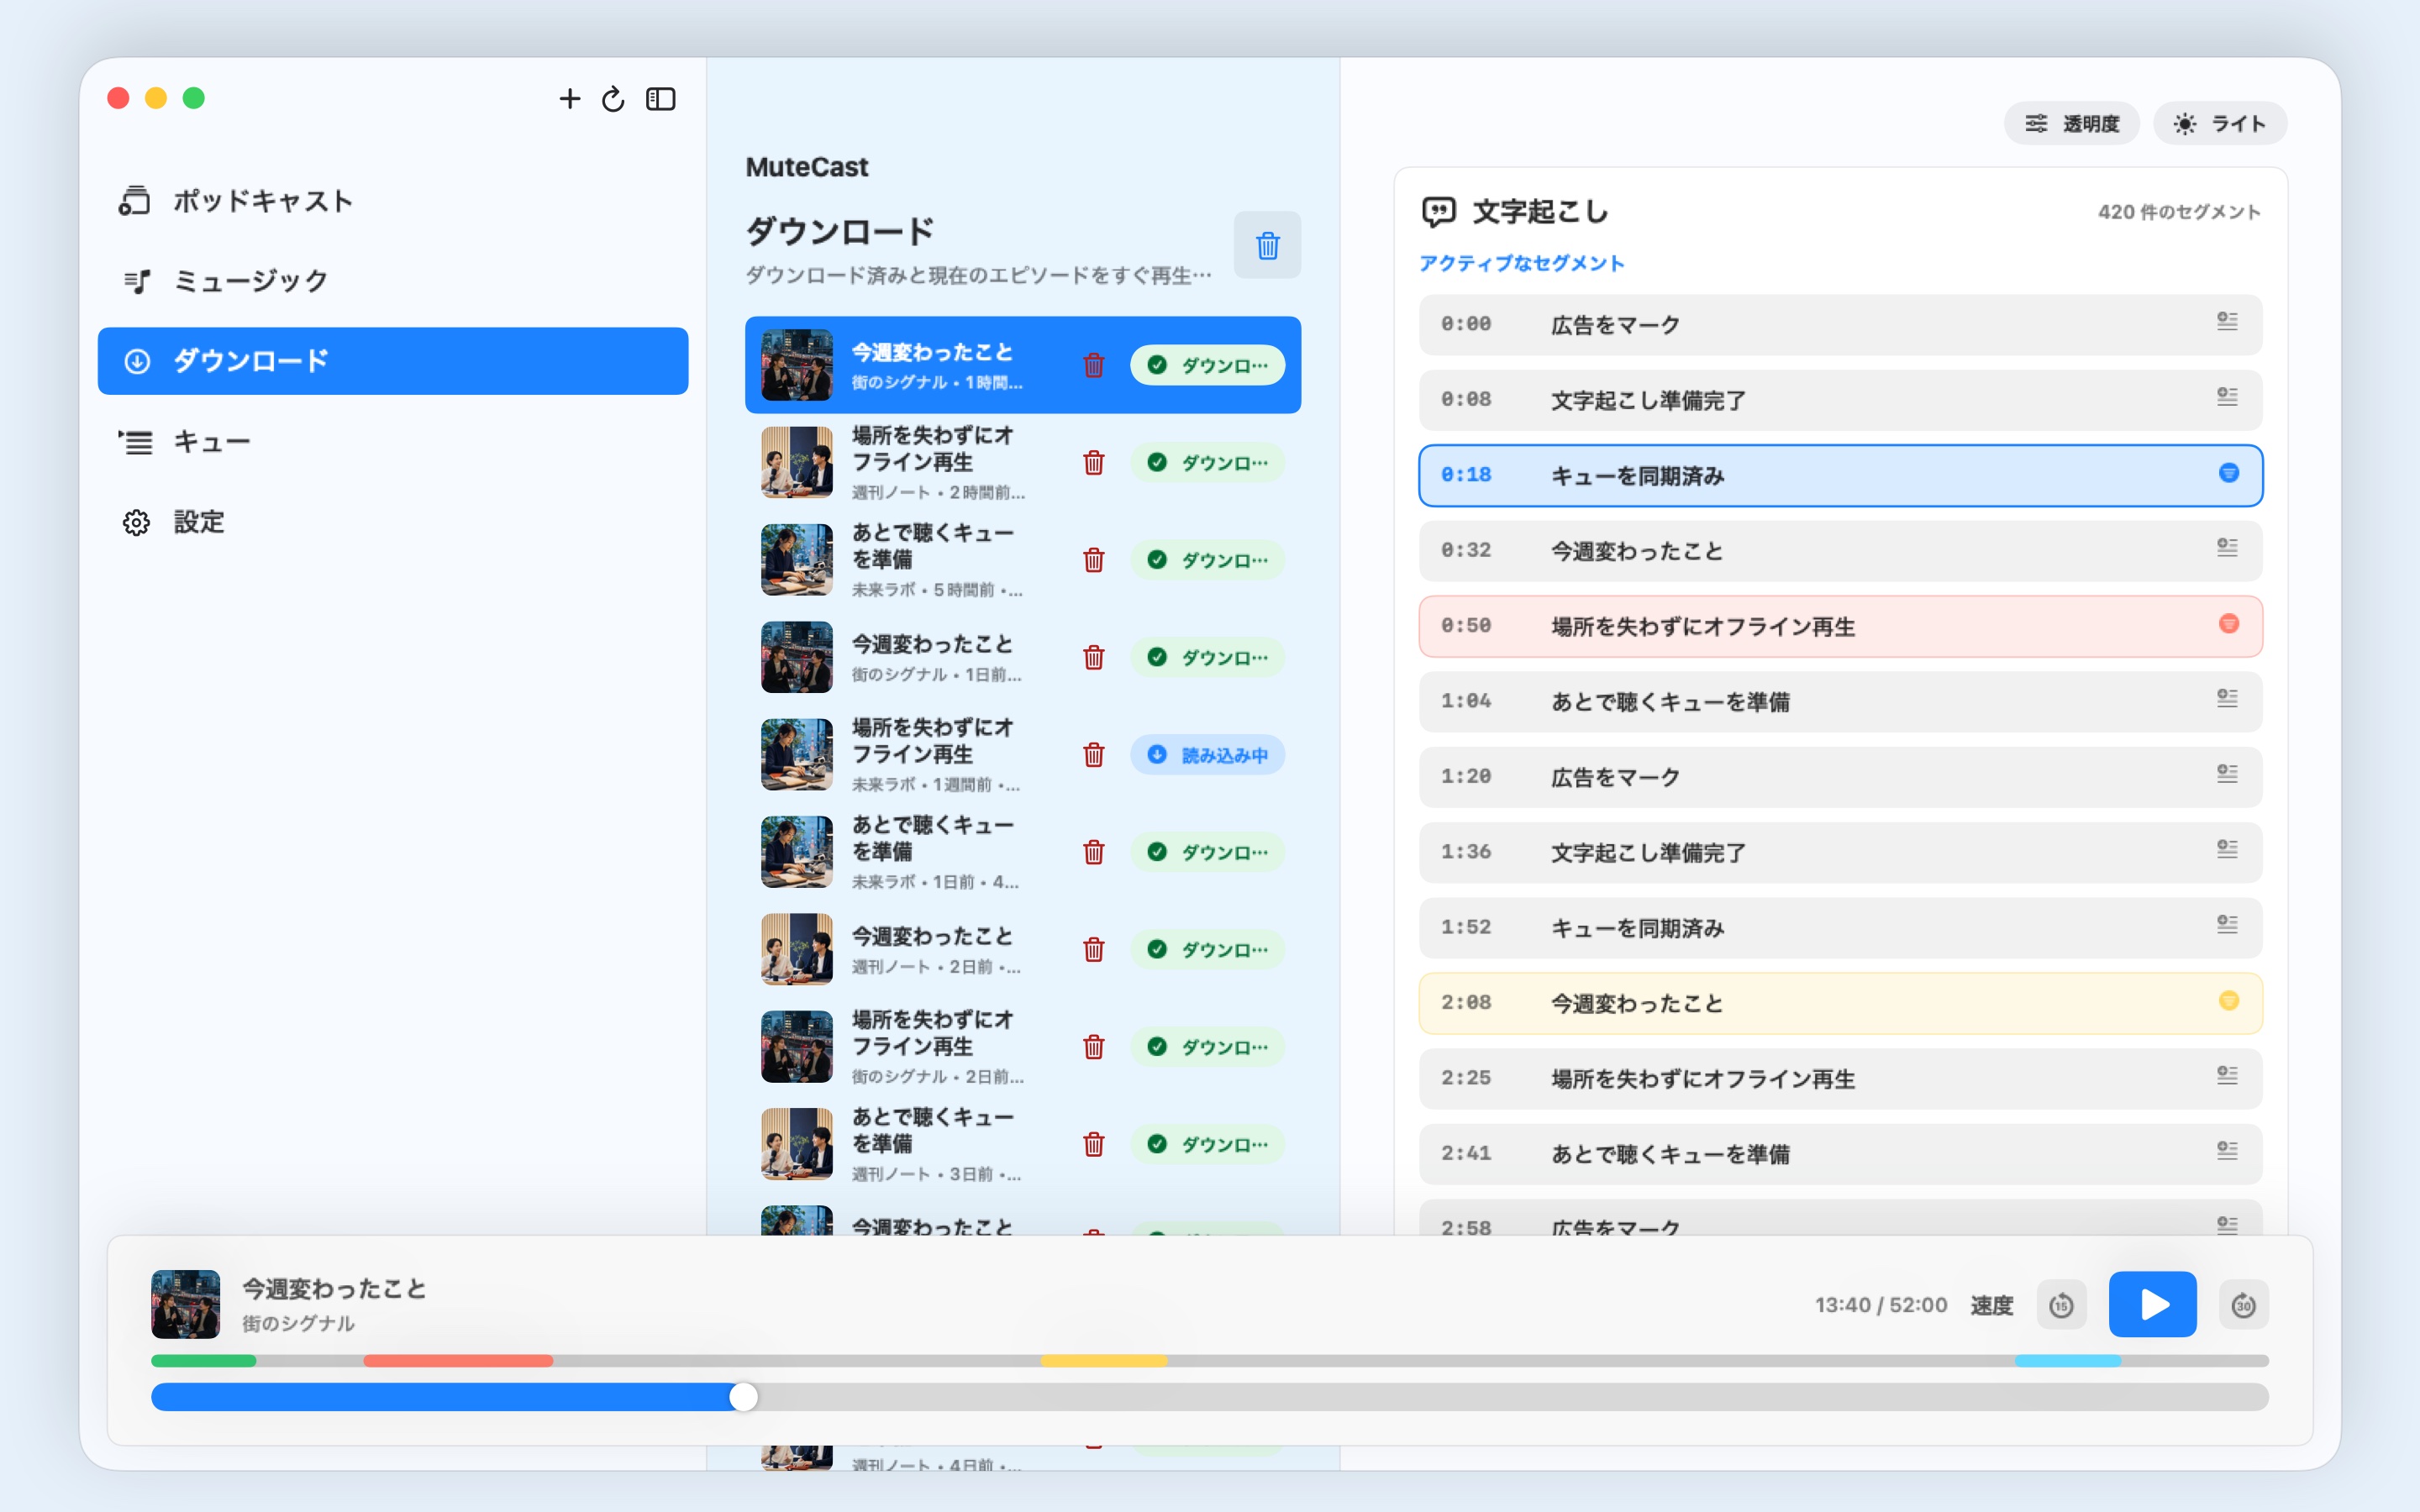This screenshot has width=2420, height=1512.
Task: Toggle the sidebar panel icon
Action: (x=661, y=98)
